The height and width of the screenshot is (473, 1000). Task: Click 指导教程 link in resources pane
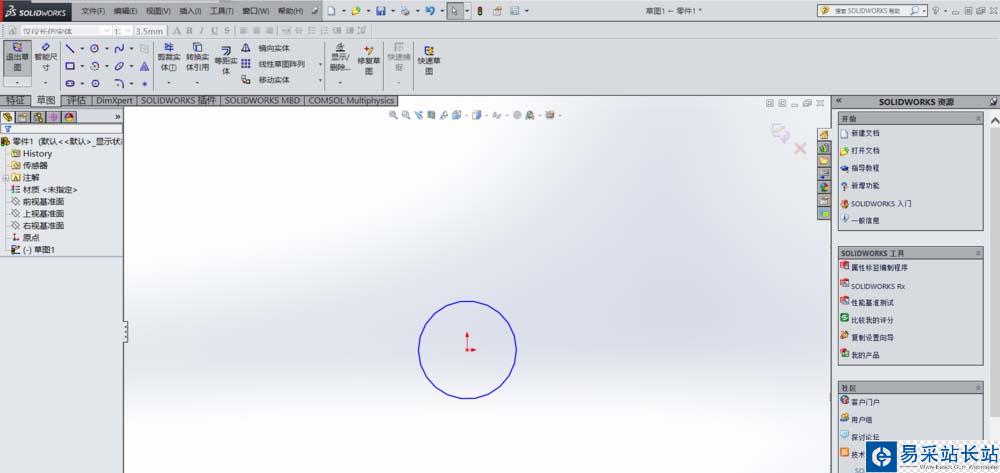pyautogui.click(x=865, y=168)
